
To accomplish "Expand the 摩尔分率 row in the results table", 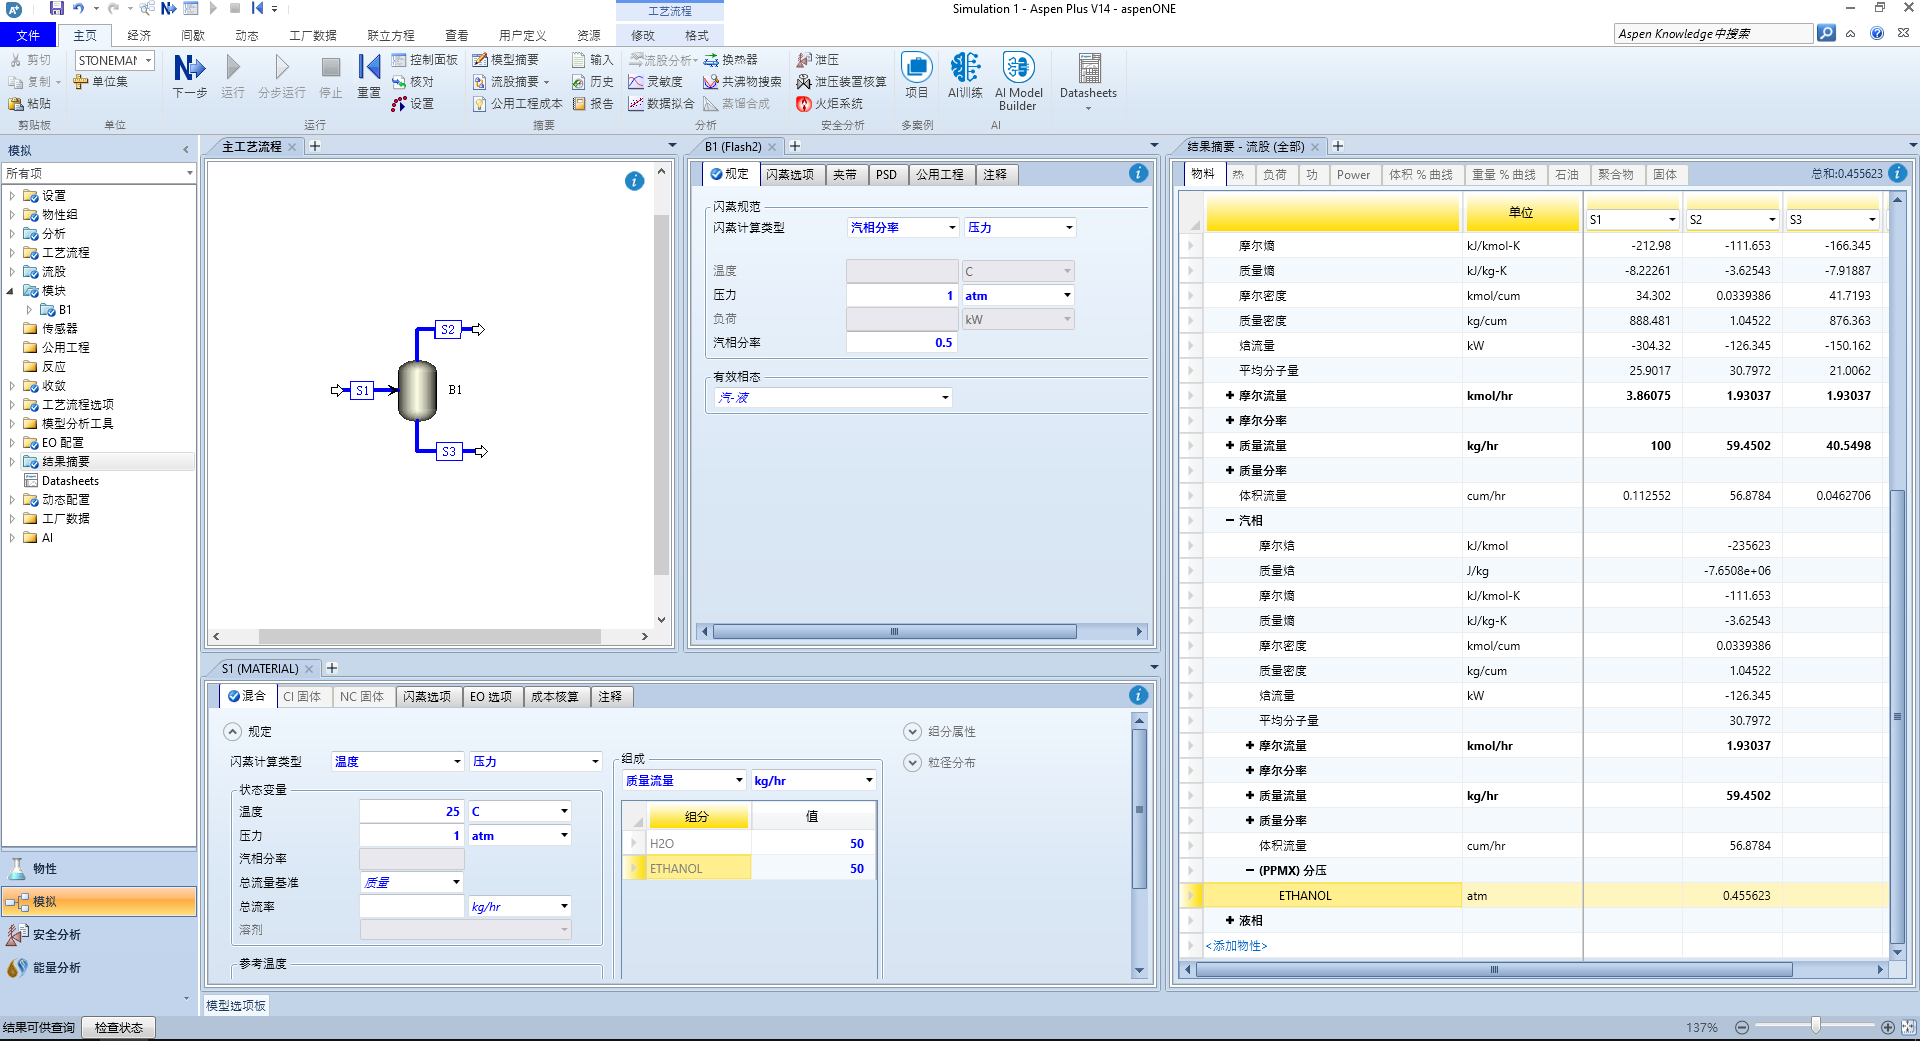I will click(x=1230, y=421).
